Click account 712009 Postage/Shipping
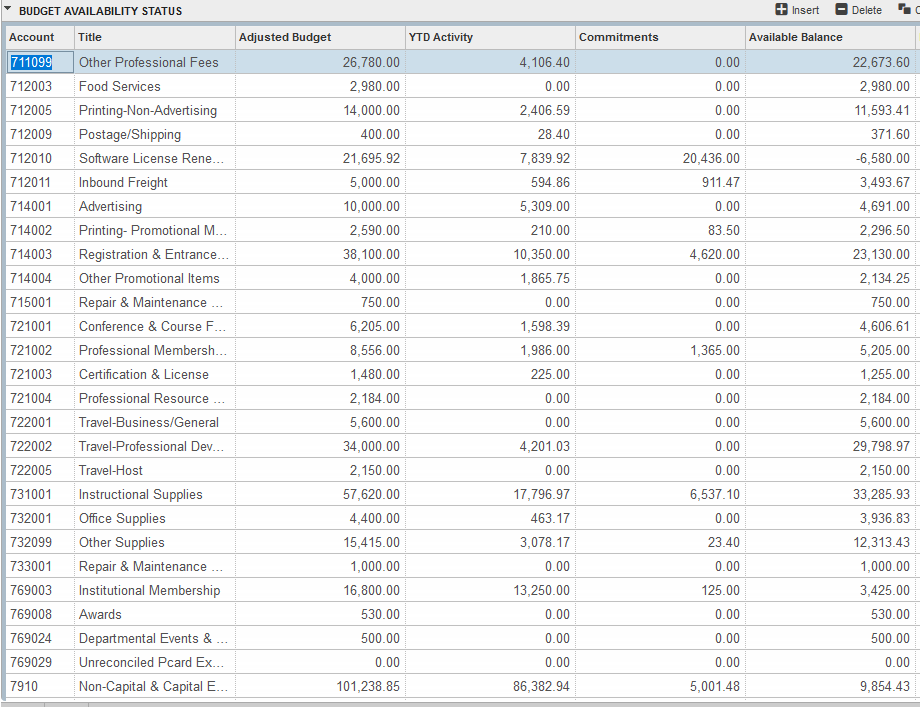Image resolution: width=920 pixels, height=707 pixels. [x=31, y=134]
